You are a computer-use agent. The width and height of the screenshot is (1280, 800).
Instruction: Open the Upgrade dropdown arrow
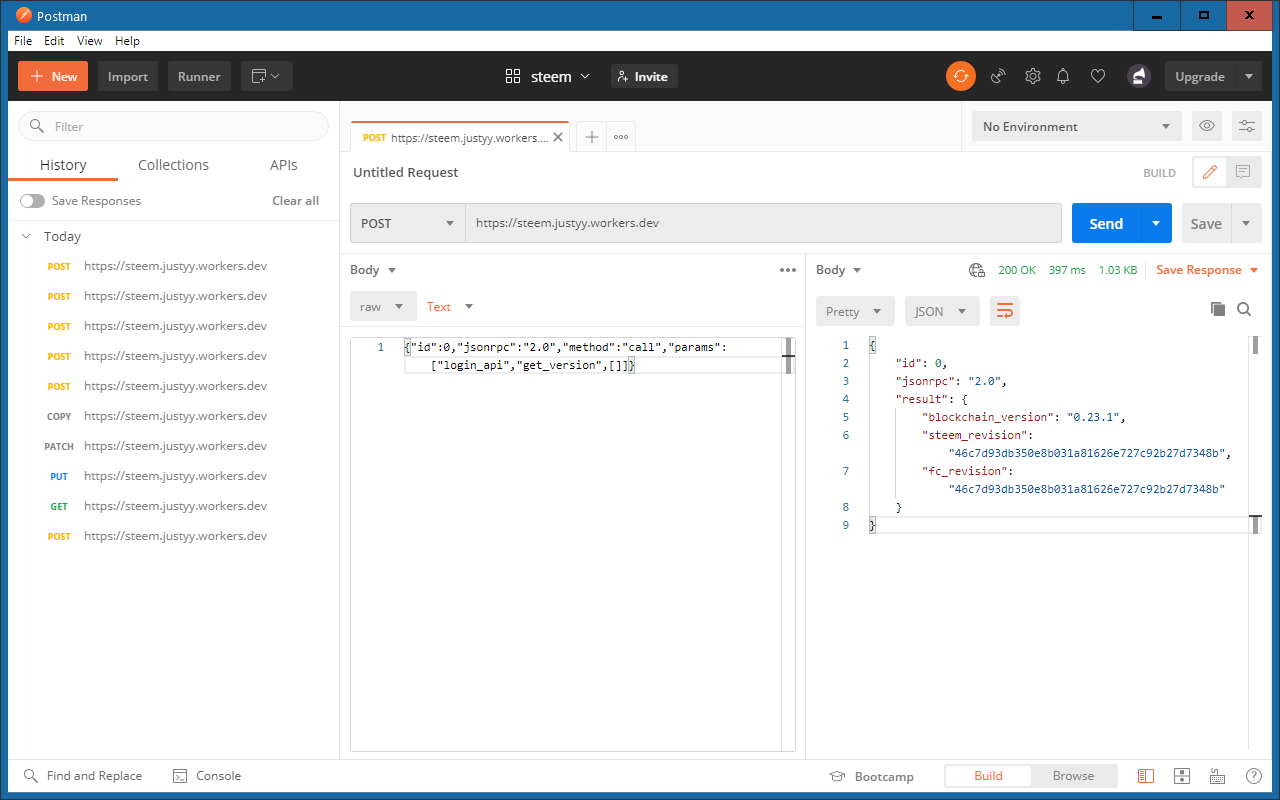pyautogui.click(x=1248, y=76)
